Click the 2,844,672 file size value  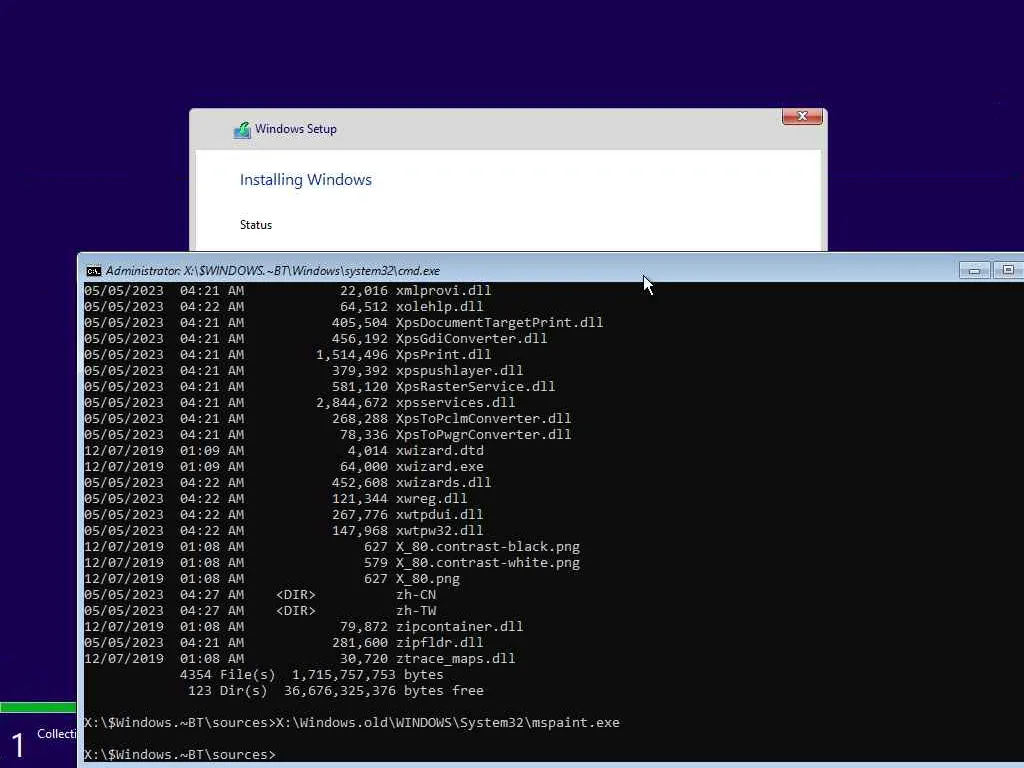[x=352, y=402]
